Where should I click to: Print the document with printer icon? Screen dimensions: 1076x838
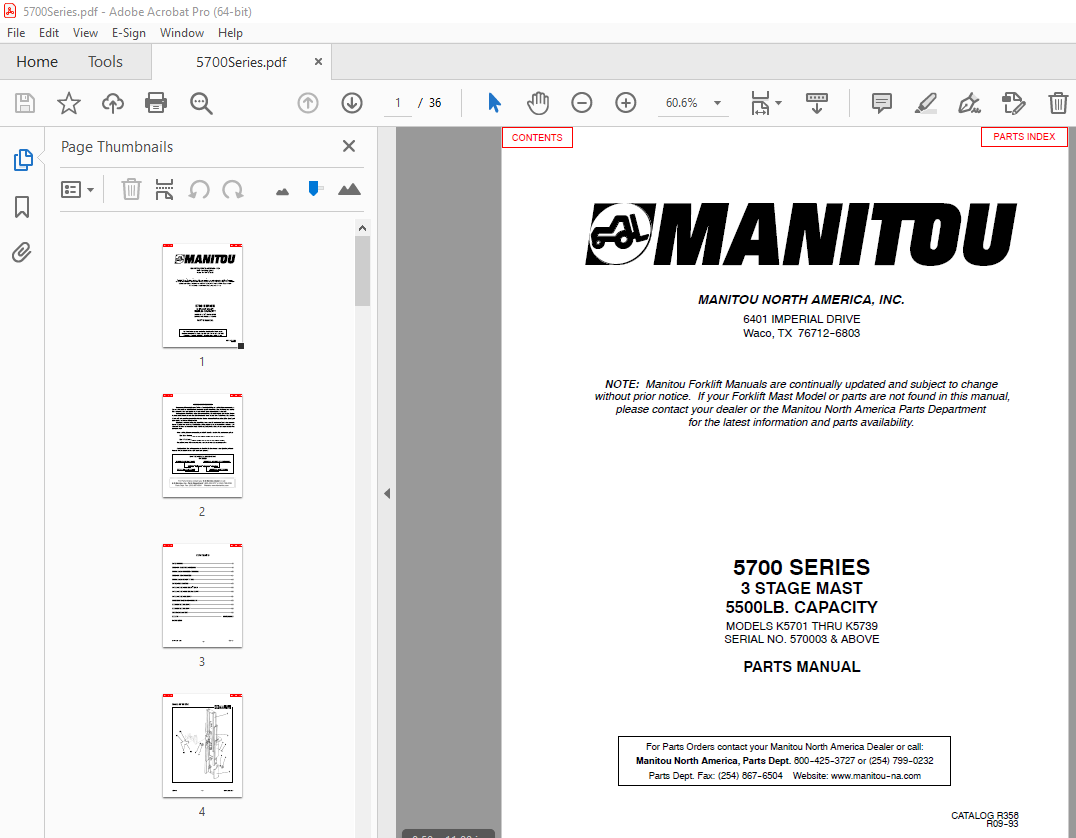pos(156,103)
